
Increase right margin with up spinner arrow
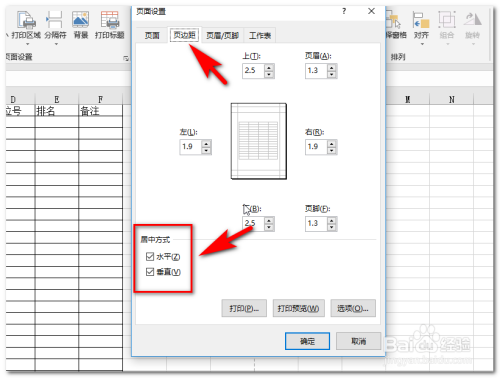(332, 143)
